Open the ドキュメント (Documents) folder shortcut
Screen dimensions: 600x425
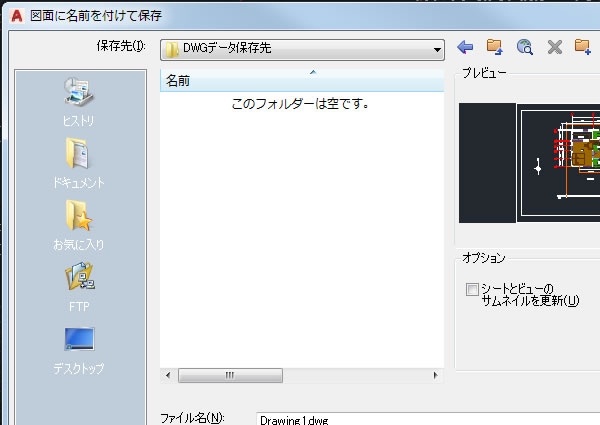pos(79,163)
